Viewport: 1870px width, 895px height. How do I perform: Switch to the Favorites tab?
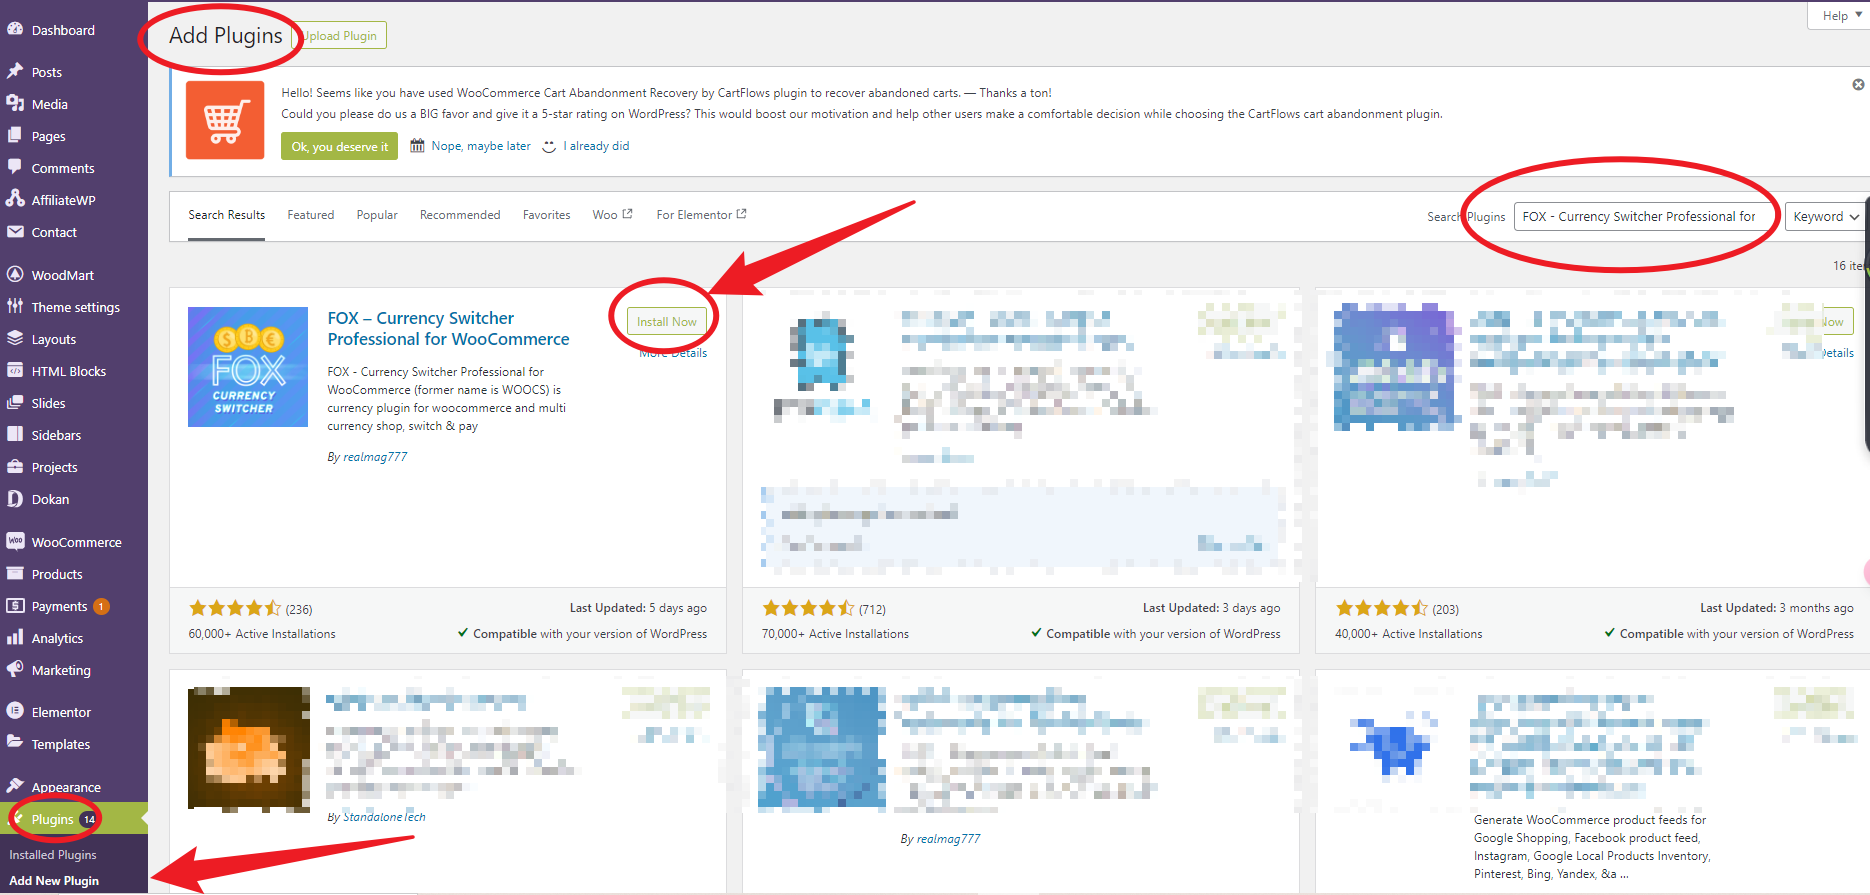click(x=546, y=215)
